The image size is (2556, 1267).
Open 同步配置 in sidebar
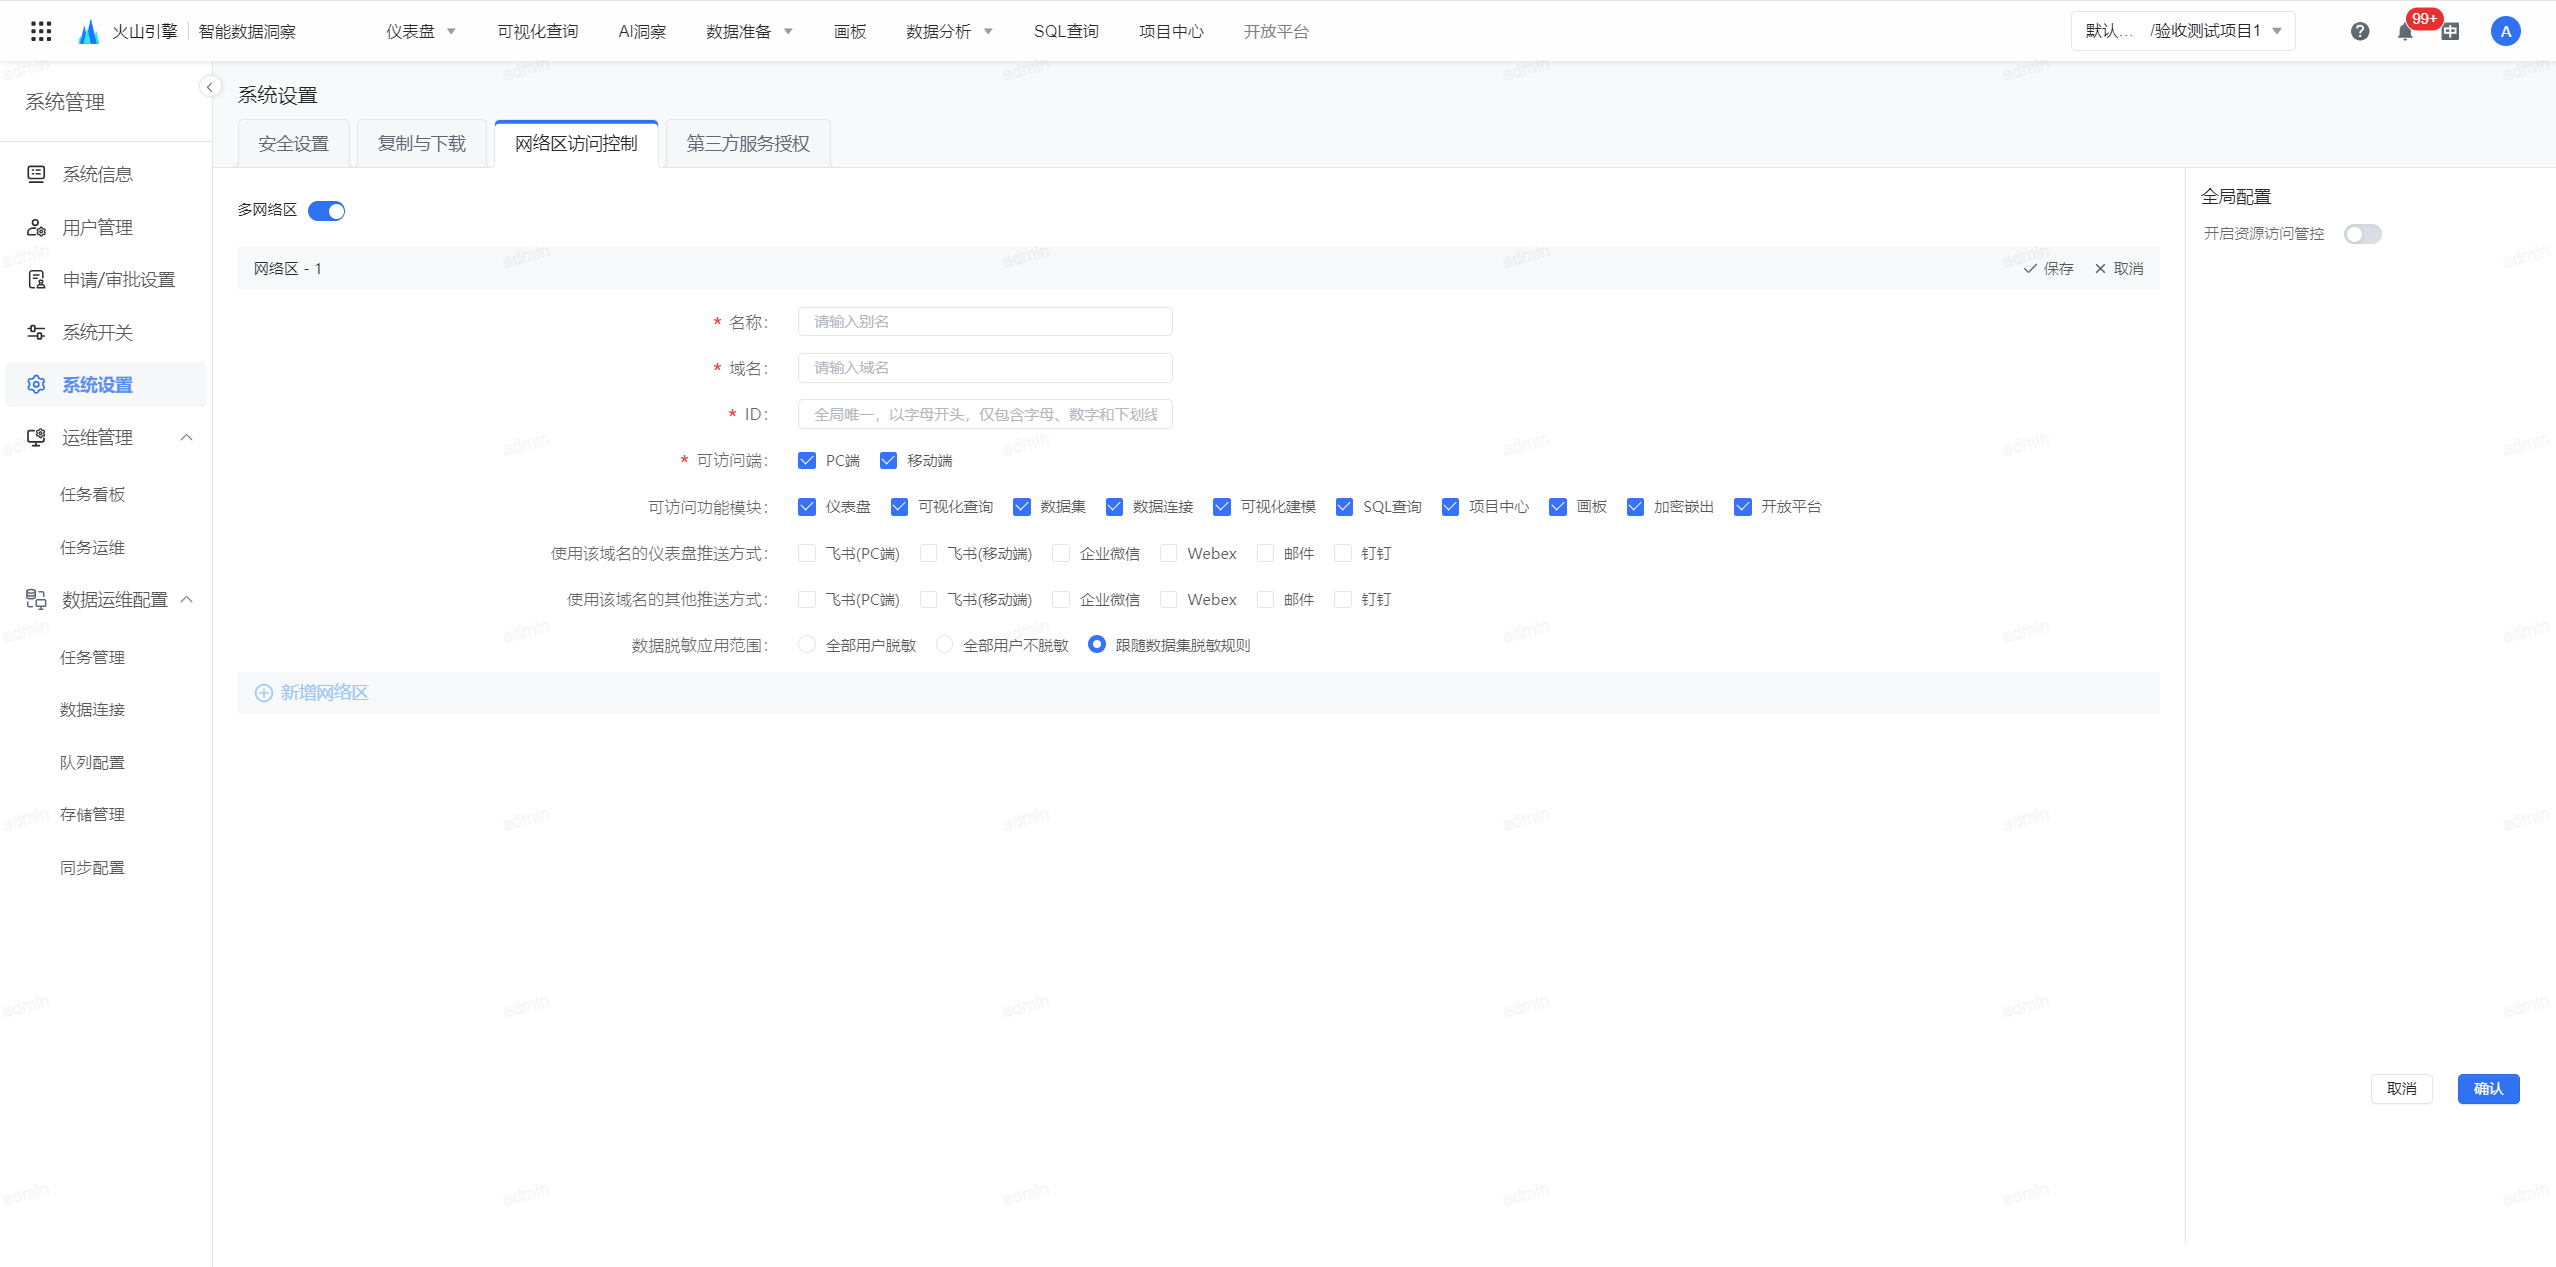click(92, 867)
